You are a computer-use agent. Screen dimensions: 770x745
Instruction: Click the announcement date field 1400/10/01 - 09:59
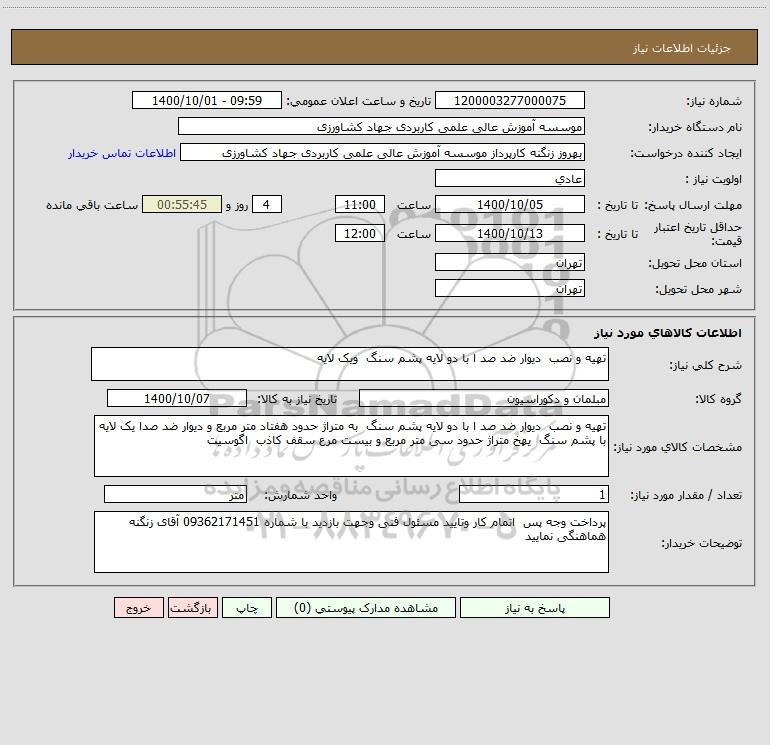pos(207,100)
